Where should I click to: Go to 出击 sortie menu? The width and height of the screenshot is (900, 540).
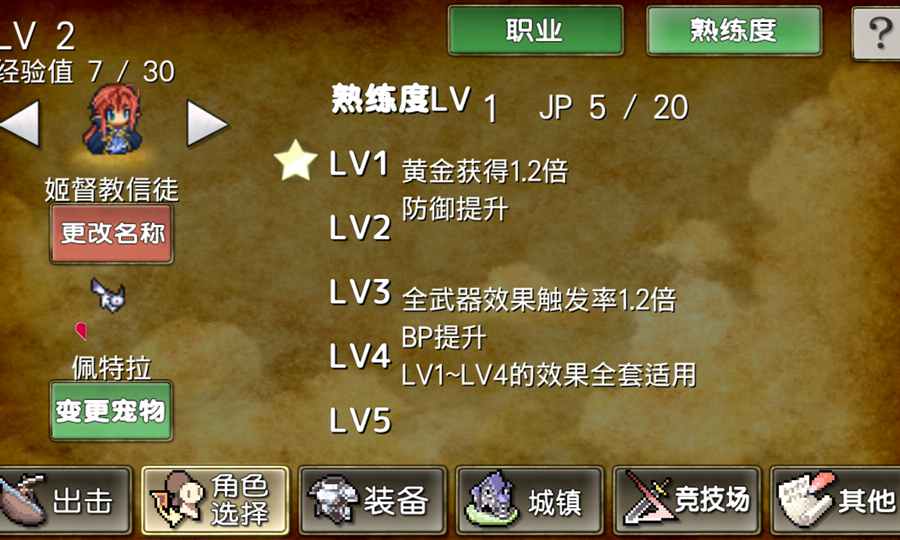click(x=64, y=500)
